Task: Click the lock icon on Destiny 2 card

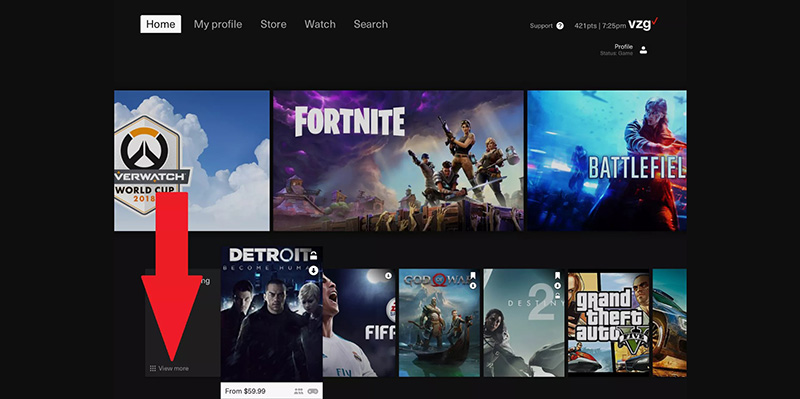Action: [557, 295]
